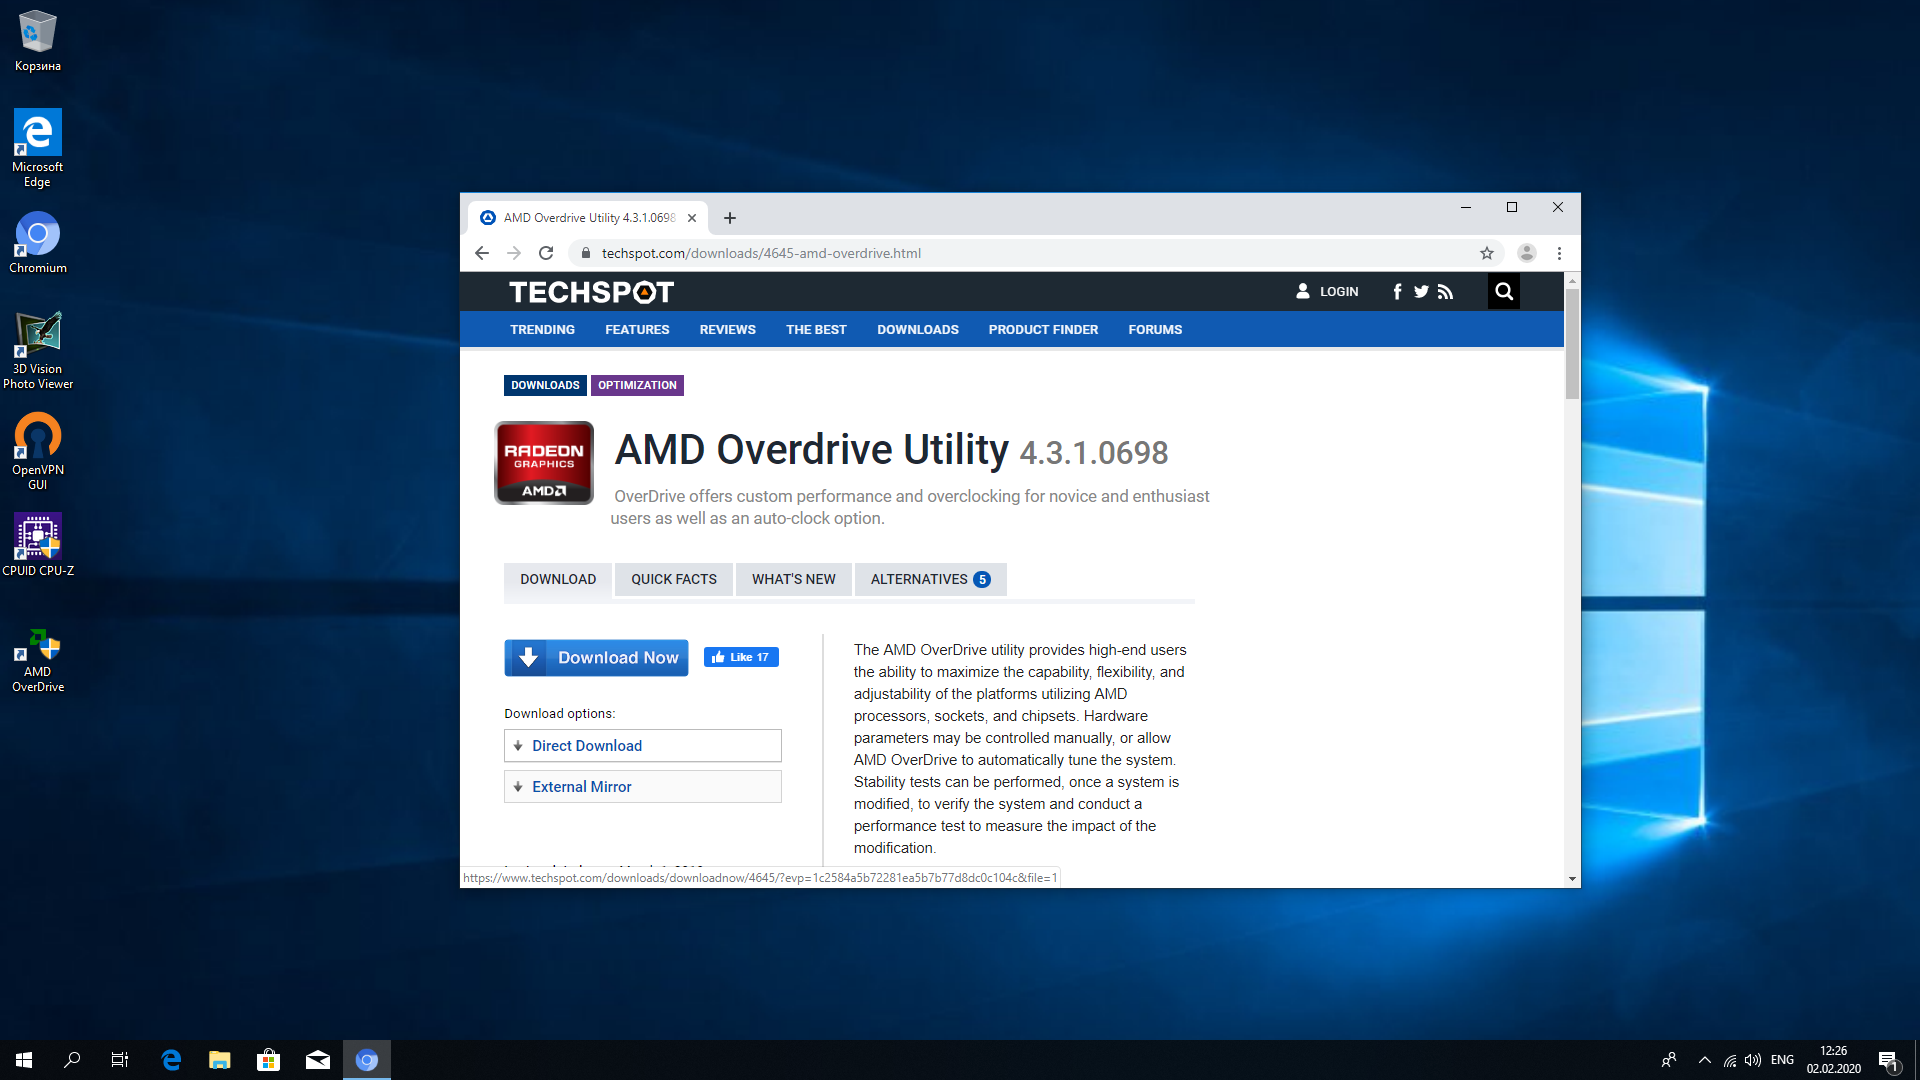The image size is (1920, 1080).
Task: Click the Radeon Graphics AMD logo
Action: pos(544,463)
